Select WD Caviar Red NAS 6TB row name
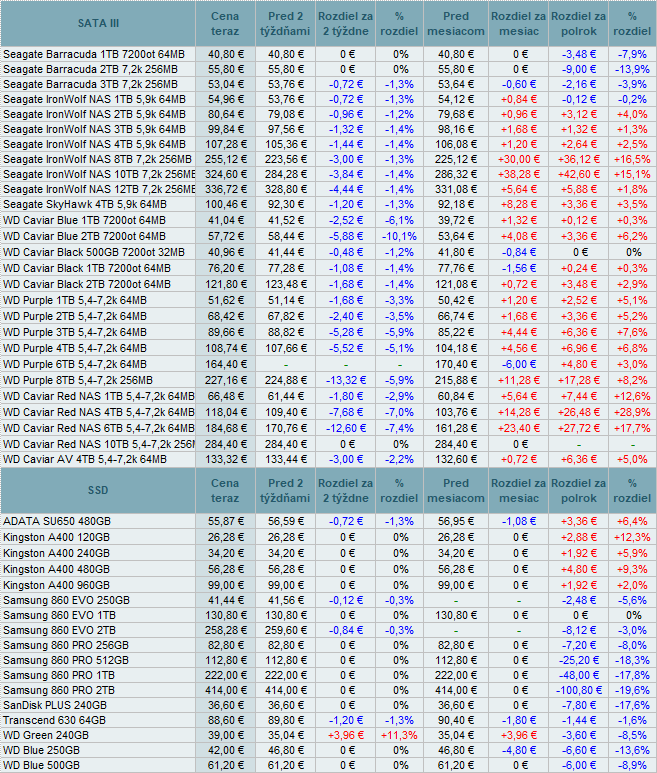Viewport: 657px width, 773px height. point(99,428)
